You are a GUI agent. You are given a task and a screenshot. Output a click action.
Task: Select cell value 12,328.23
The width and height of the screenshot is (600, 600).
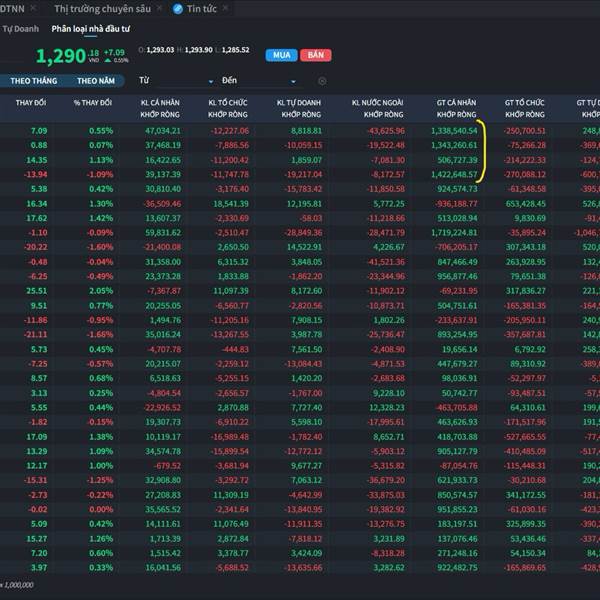pos(387,408)
